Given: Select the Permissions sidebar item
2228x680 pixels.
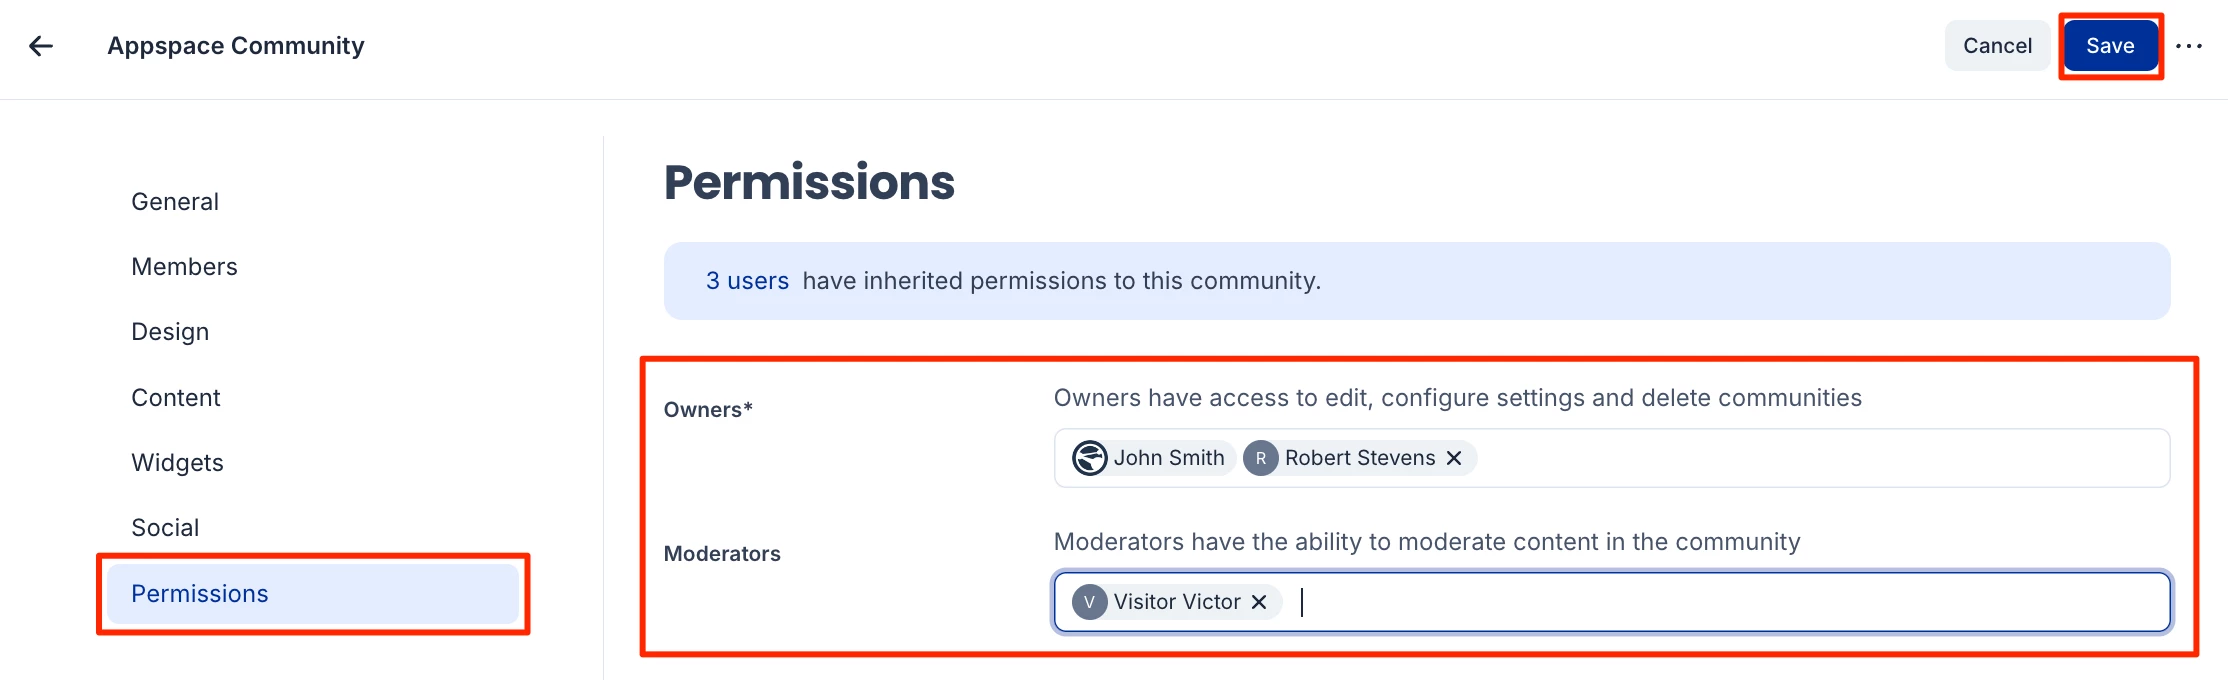Looking at the screenshot, I should click(200, 594).
